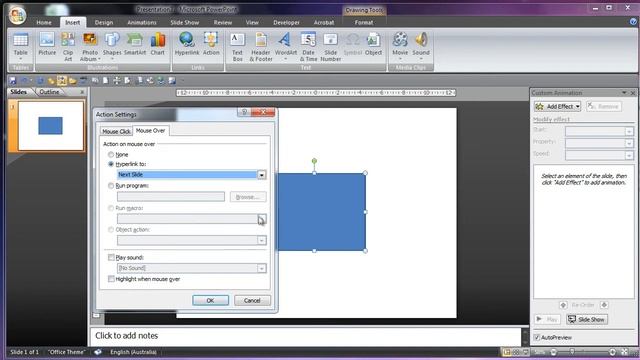Viewport: 640px width, 360px height.
Task: Expand the Object action dropdown
Action: pyautogui.click(x=262, y=240)
